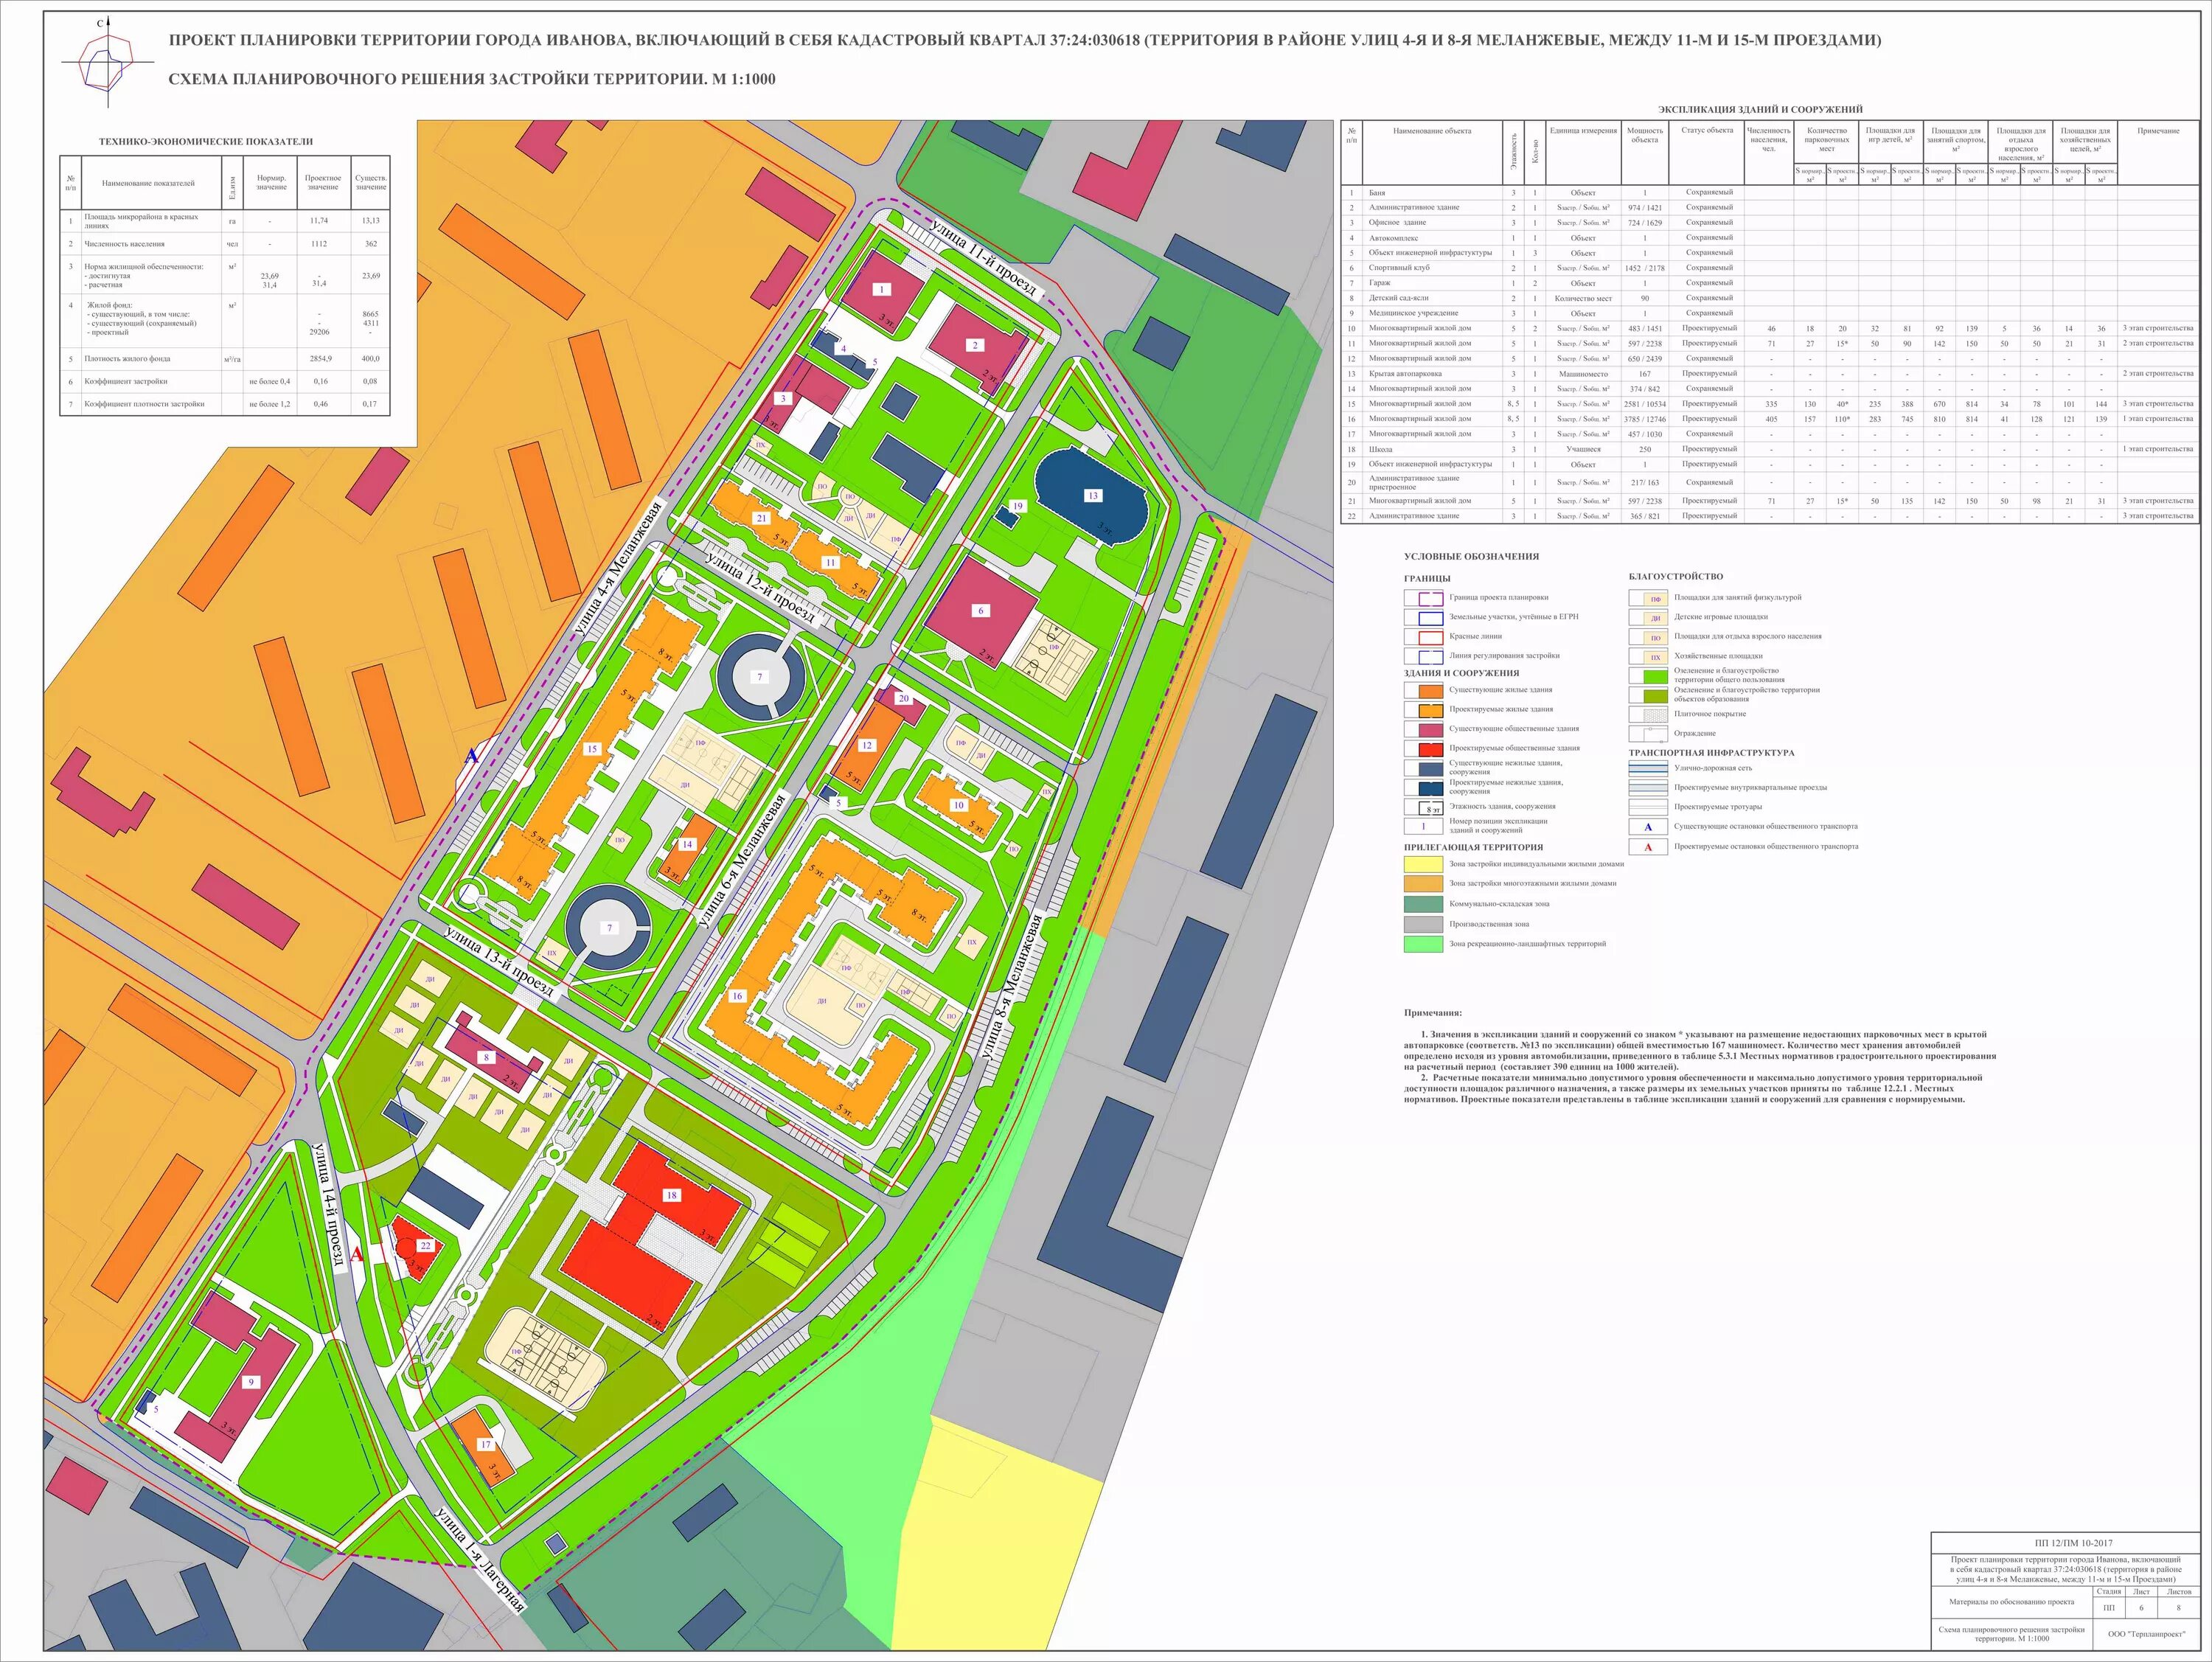The width and height of the screenshot is (2212, 1662).
Task: Click the legend 8 эт. storey count sample
Action: (1424, 808)
